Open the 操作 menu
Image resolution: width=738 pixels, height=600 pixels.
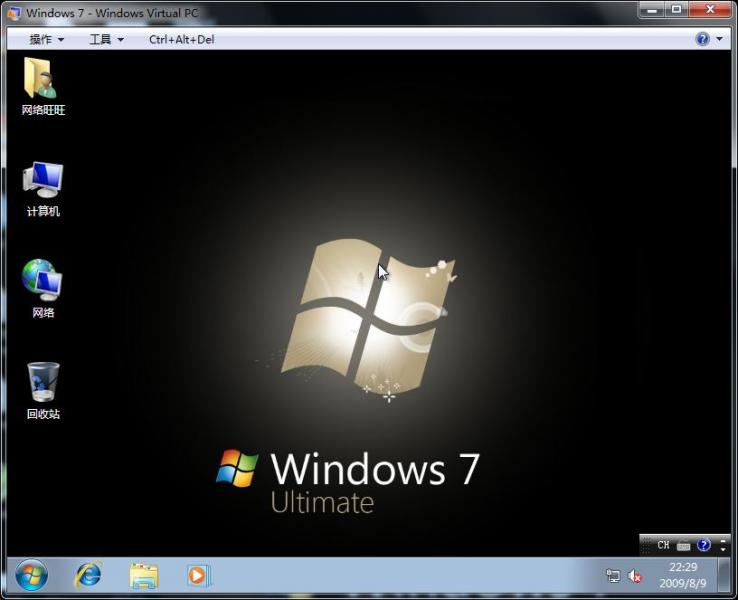pyautogui.click(x=47, y=40)
